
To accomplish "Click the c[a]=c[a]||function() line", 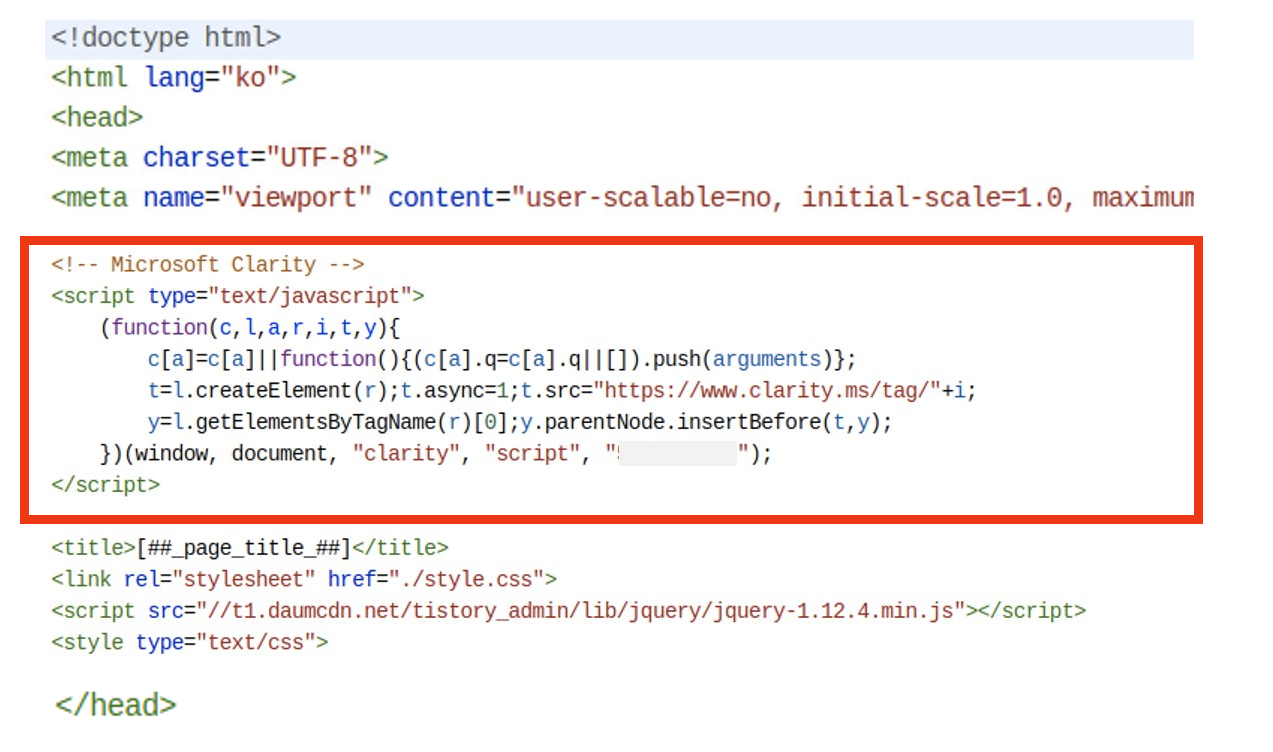I will pos(502,359).
